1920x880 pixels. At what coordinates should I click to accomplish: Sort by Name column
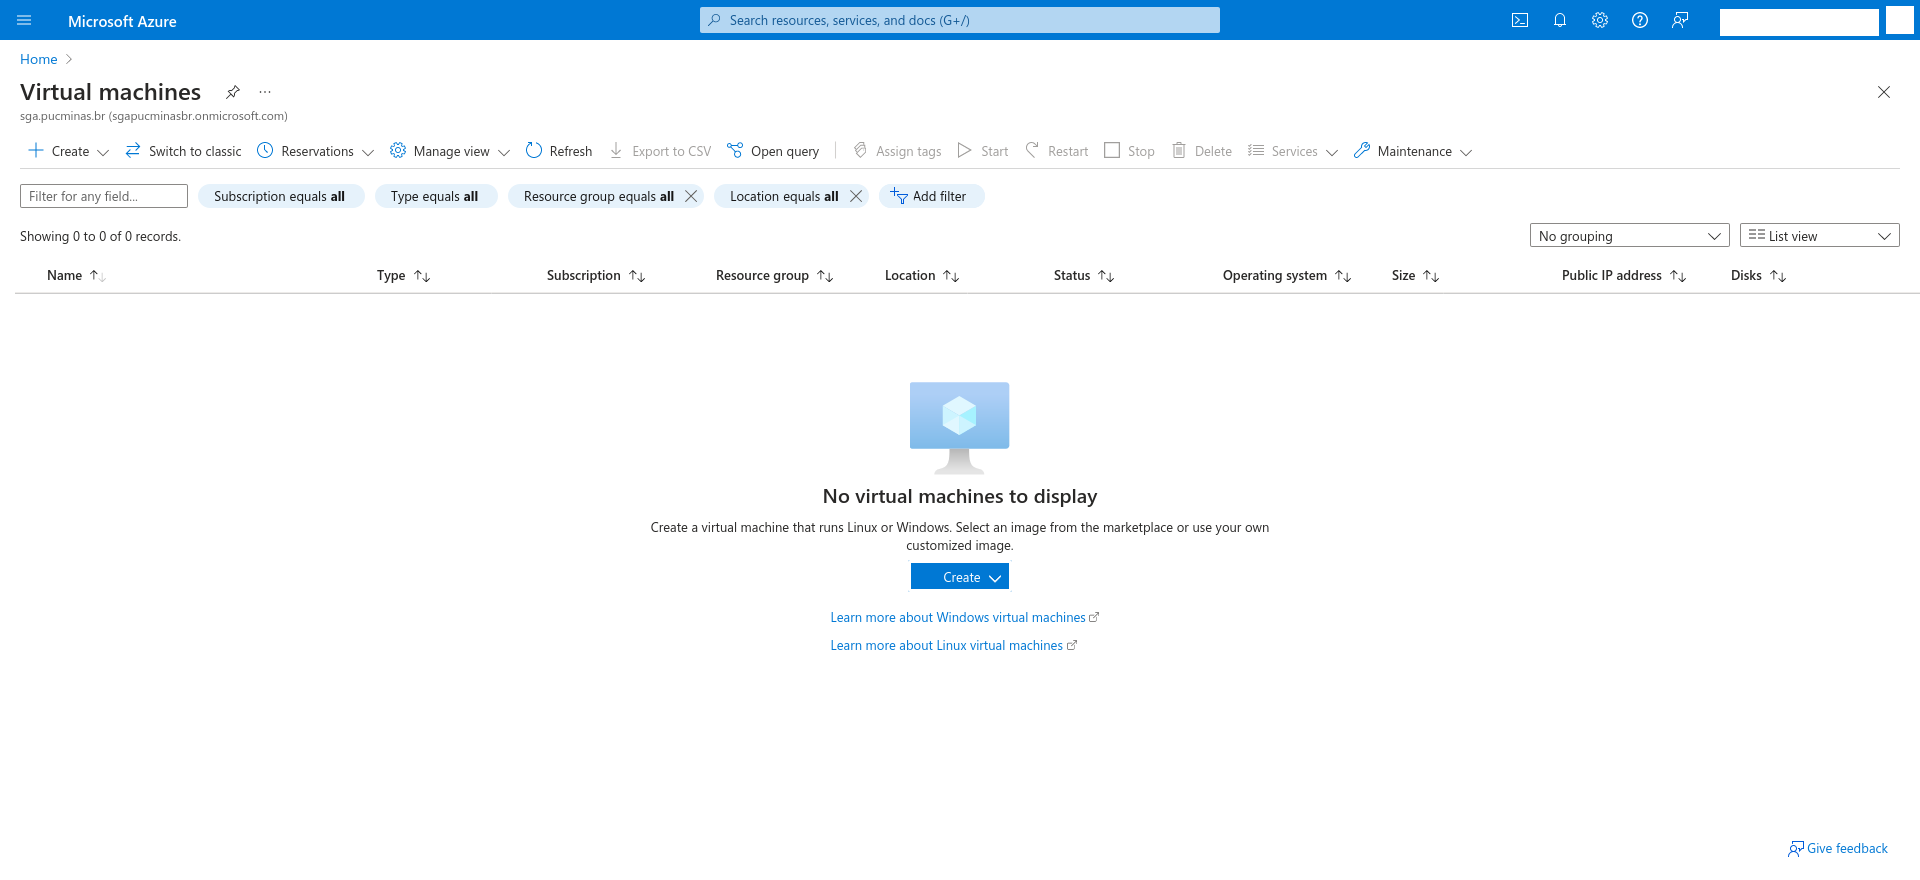click(76, 275)
